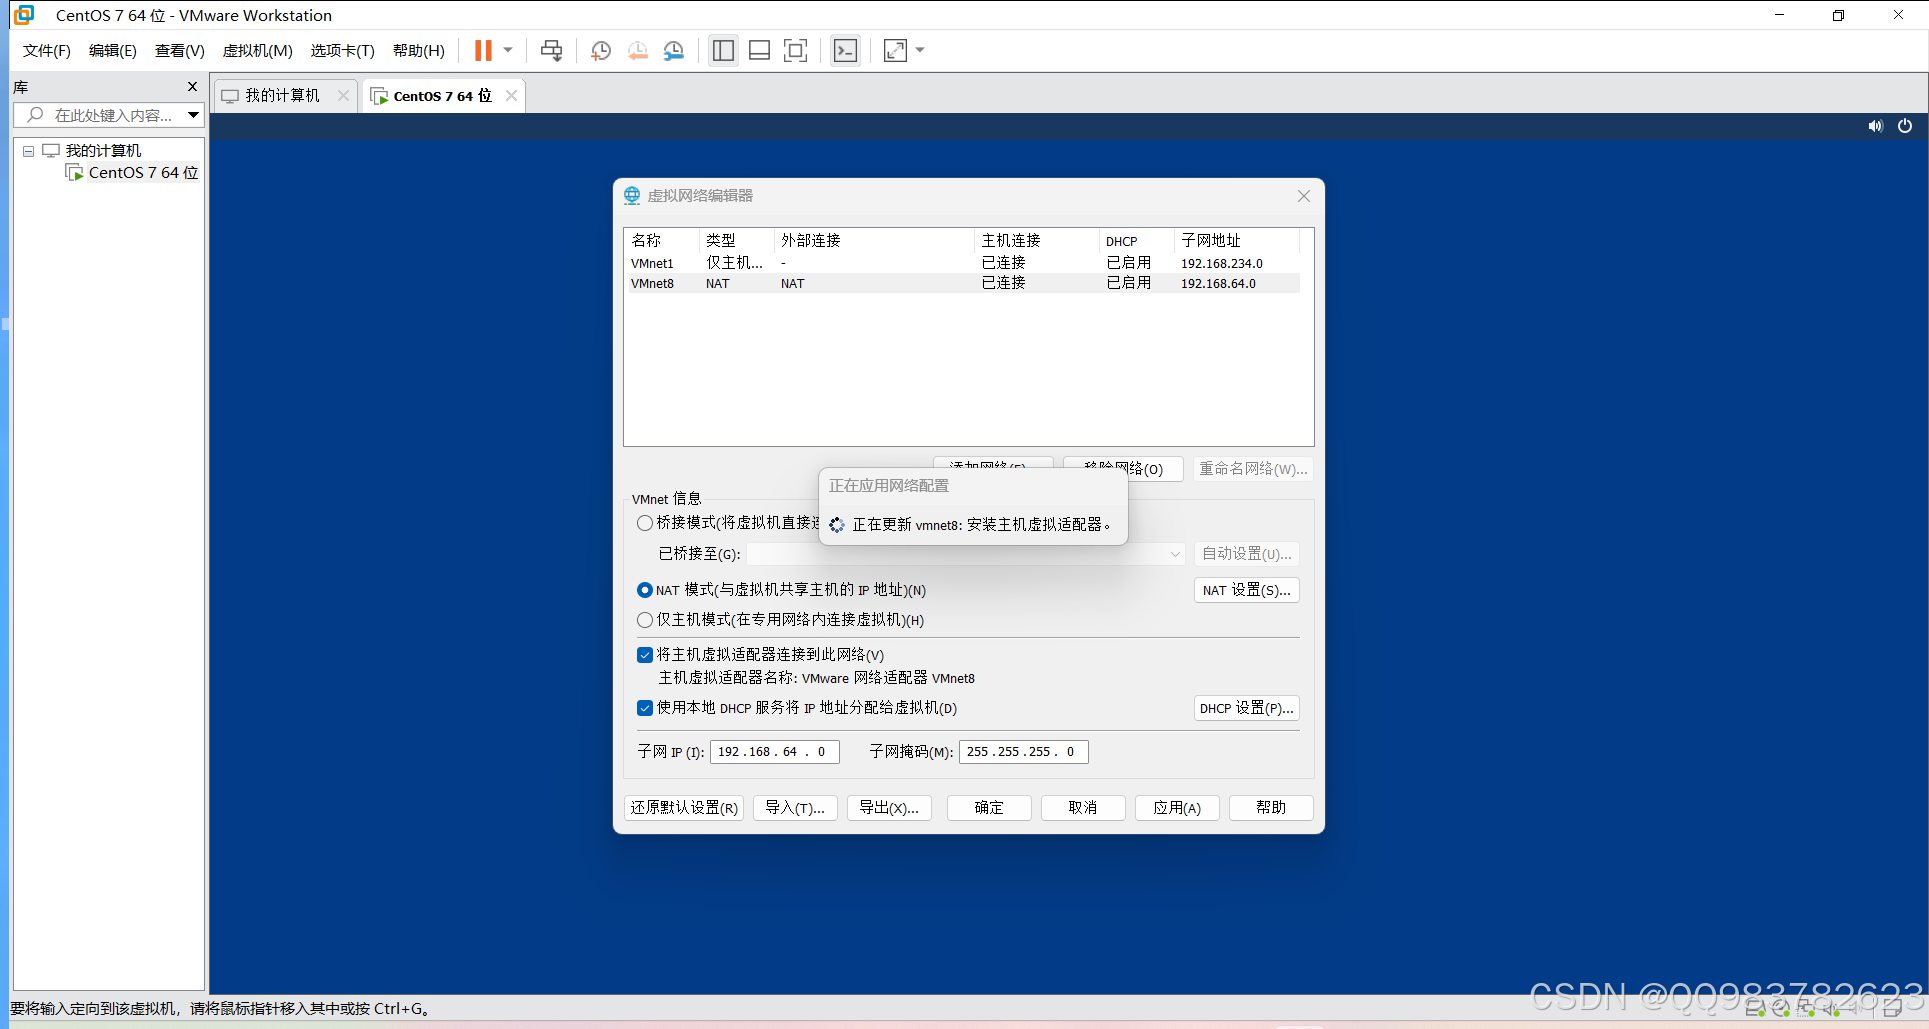The width and height of the screenshot is (1929, 1029).
Task: Click the subnet IP input field
Action: 774,752
